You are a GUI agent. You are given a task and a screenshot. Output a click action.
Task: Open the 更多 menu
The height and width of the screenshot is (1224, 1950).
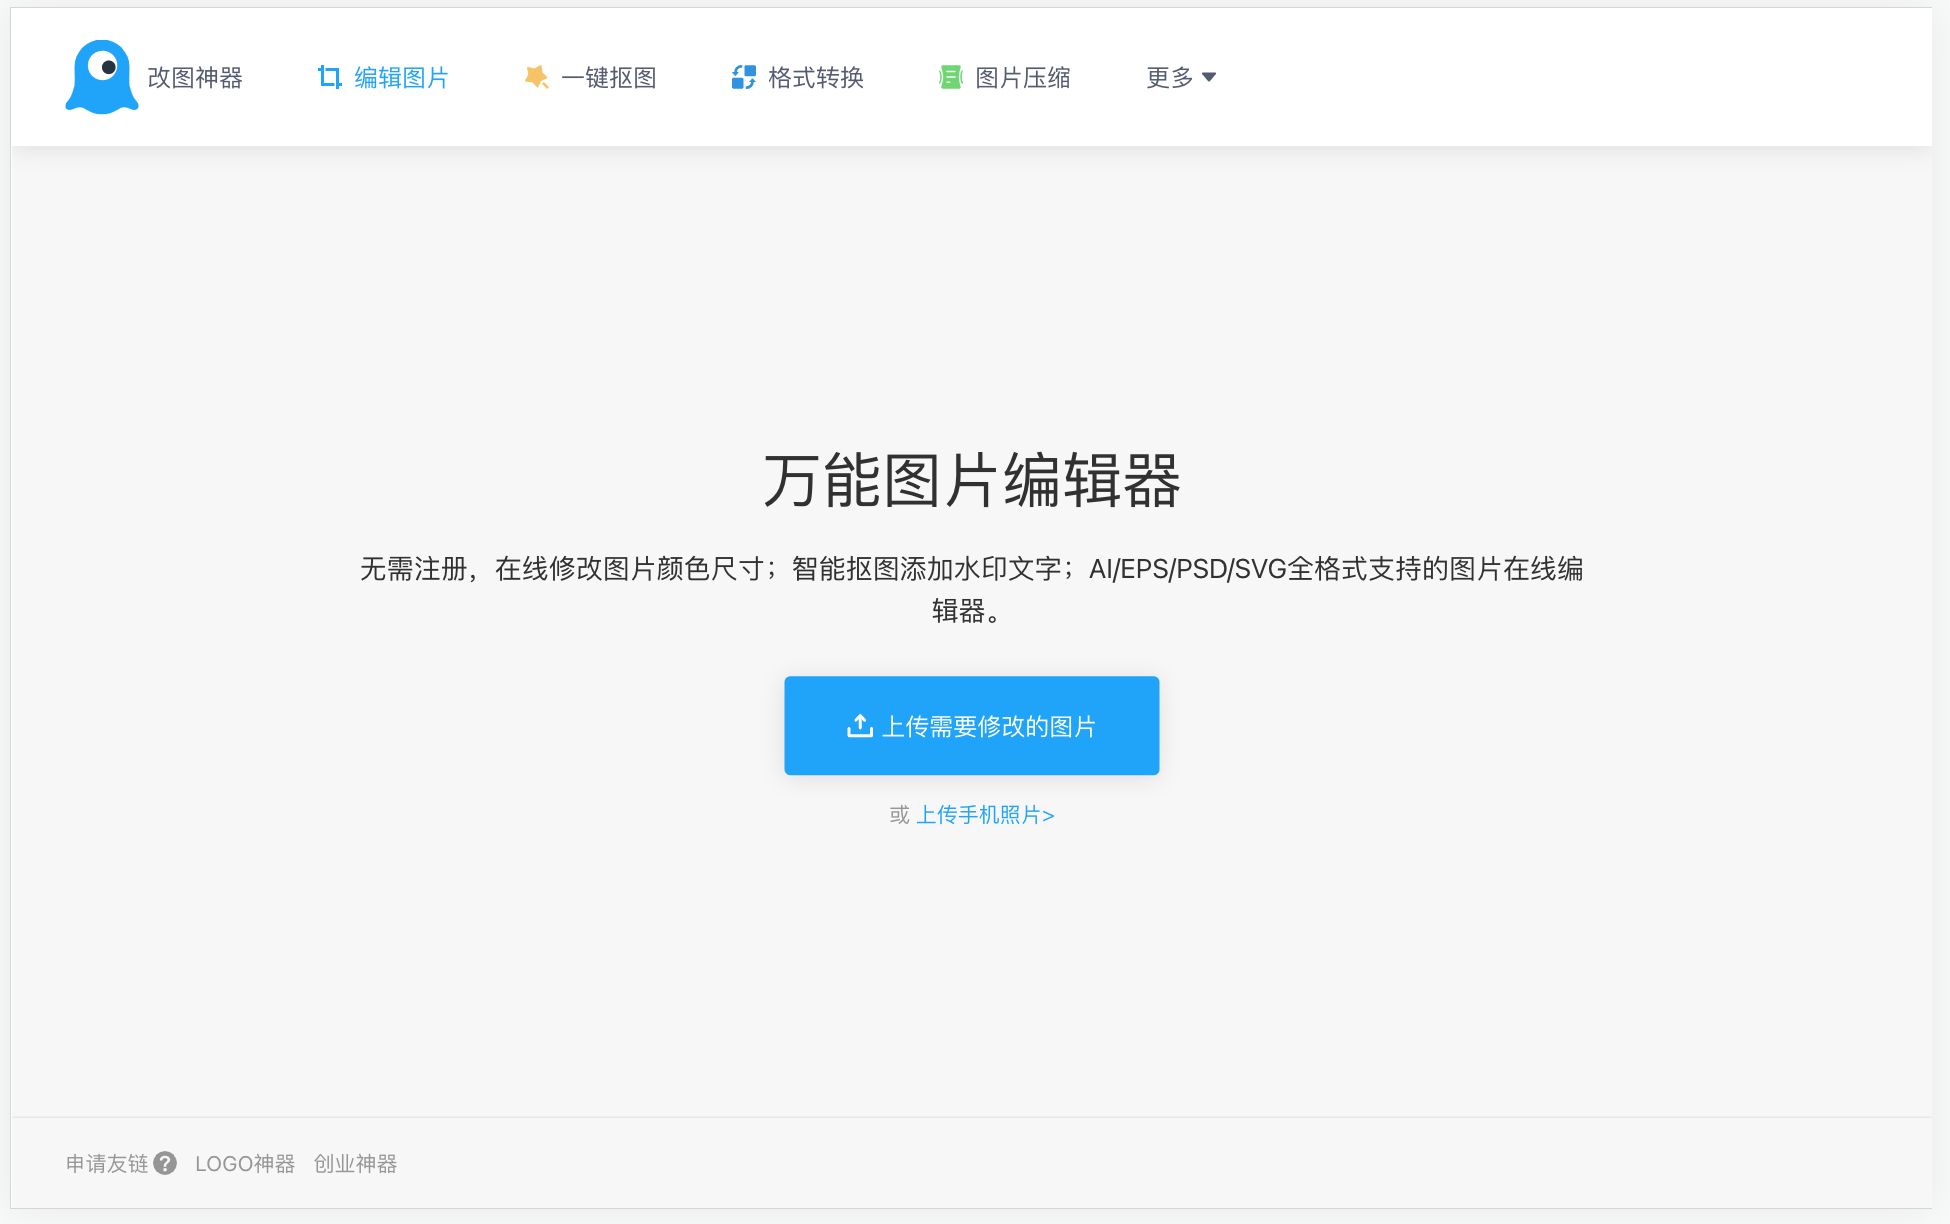click(x=1170, y=77)
